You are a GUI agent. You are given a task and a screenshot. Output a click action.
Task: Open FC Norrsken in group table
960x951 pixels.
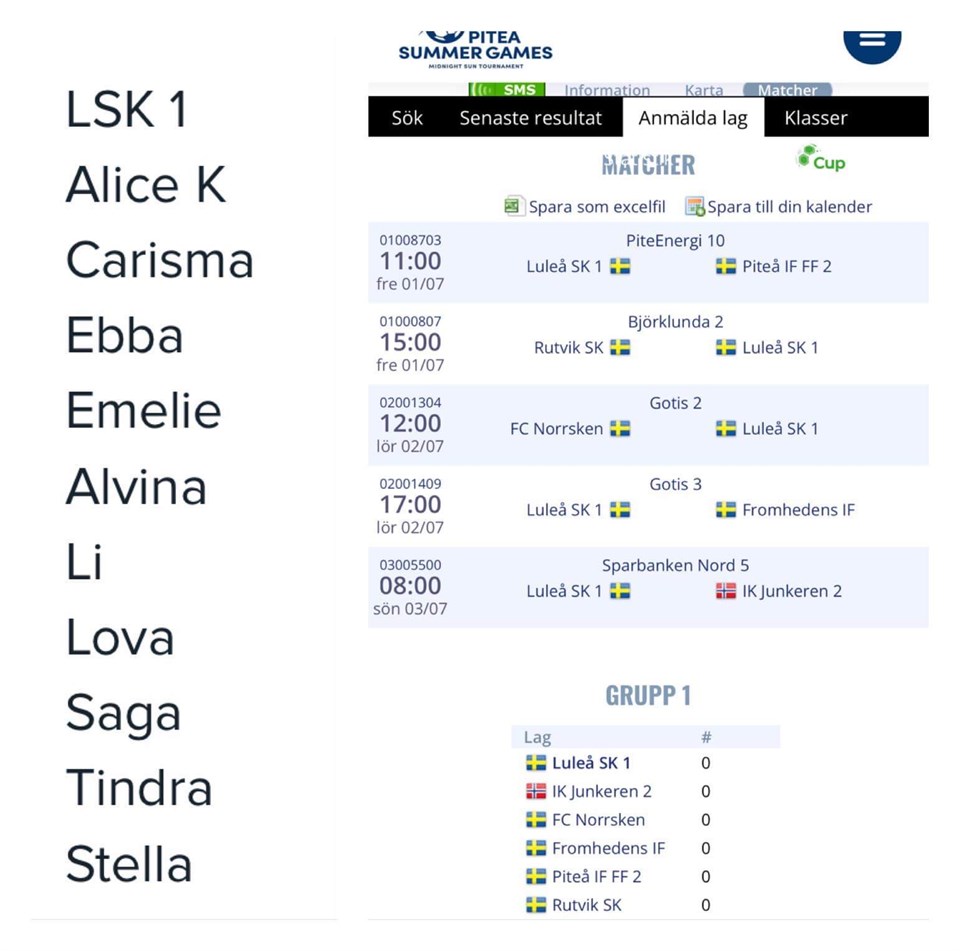tap(598, 820)
